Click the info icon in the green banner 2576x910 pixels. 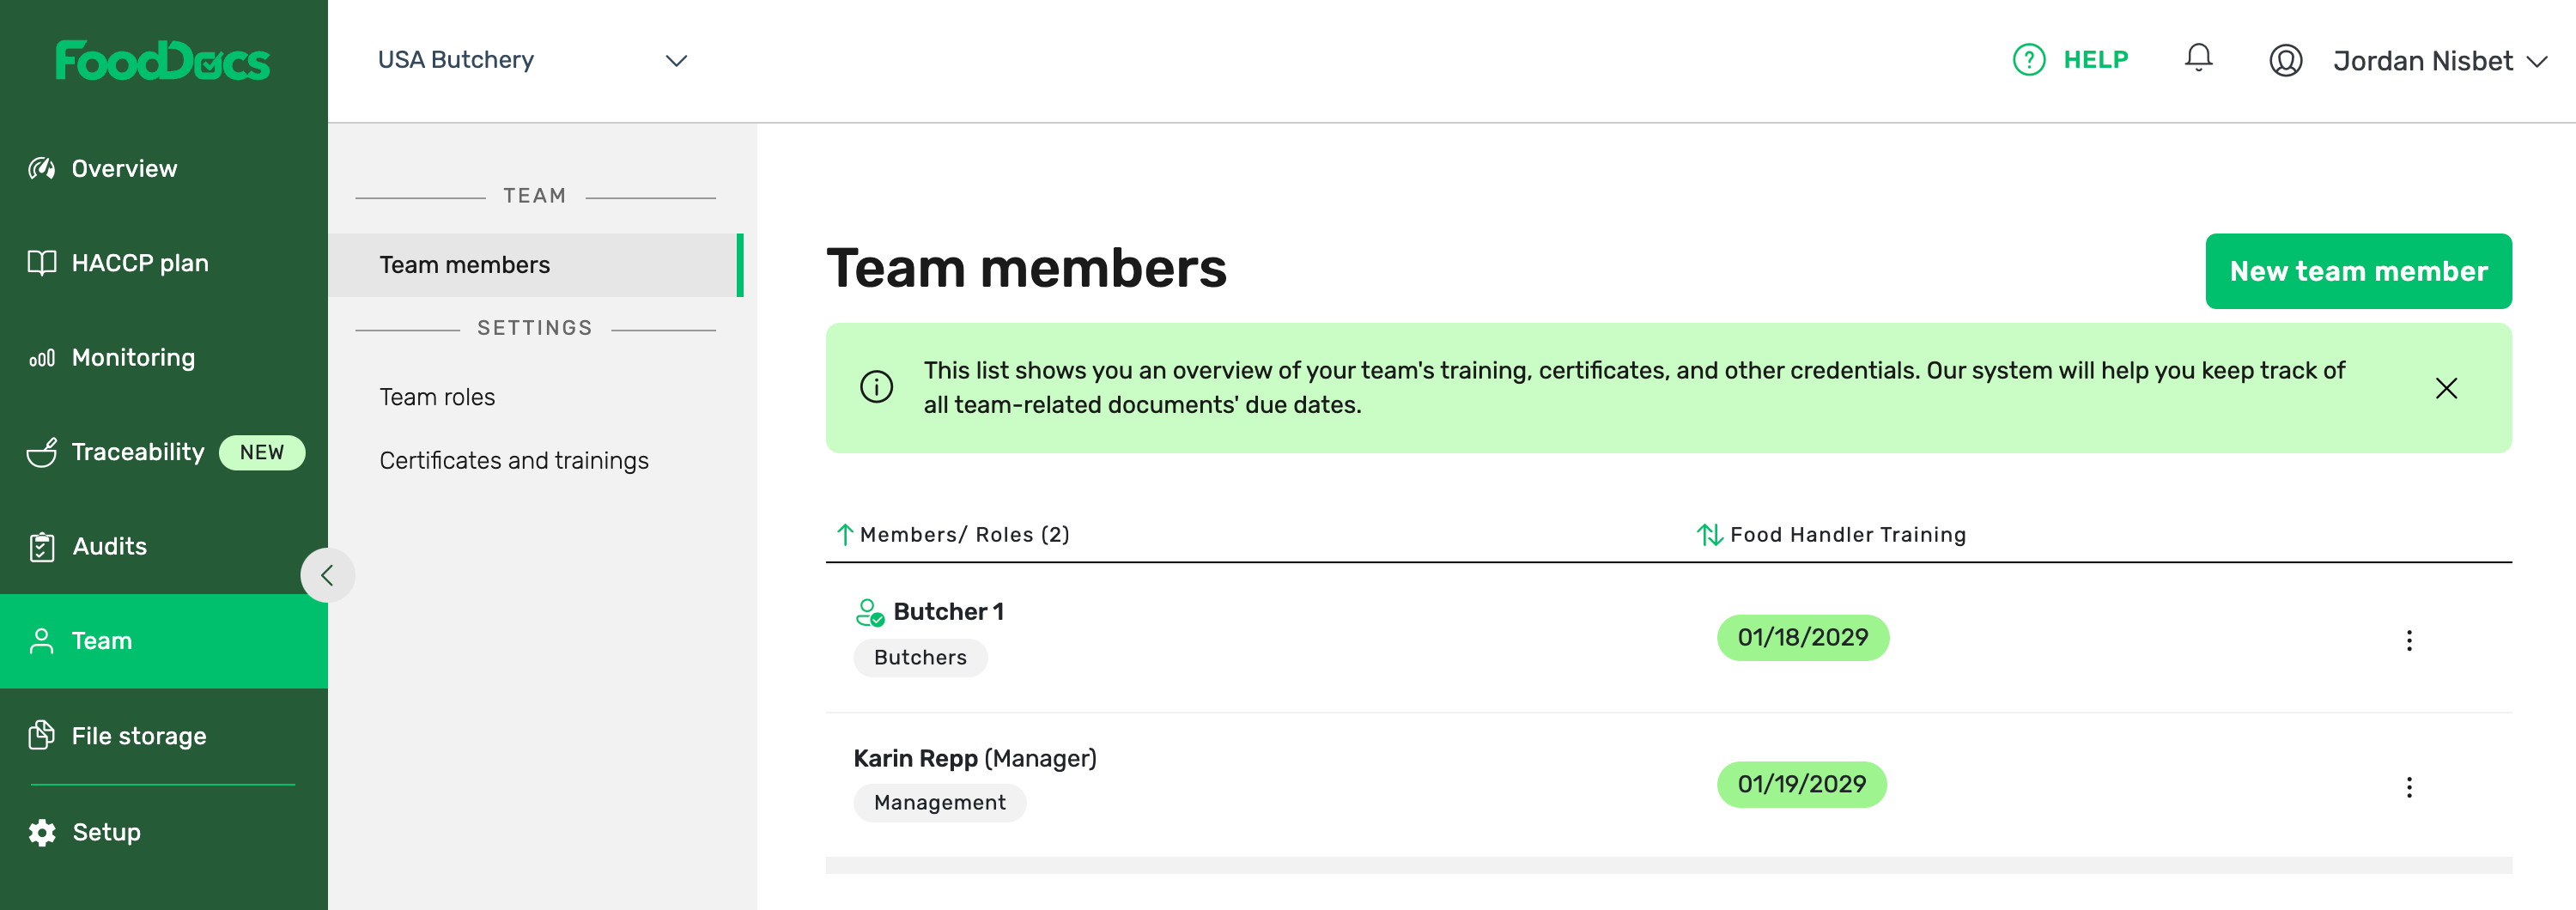pos(876,387)
